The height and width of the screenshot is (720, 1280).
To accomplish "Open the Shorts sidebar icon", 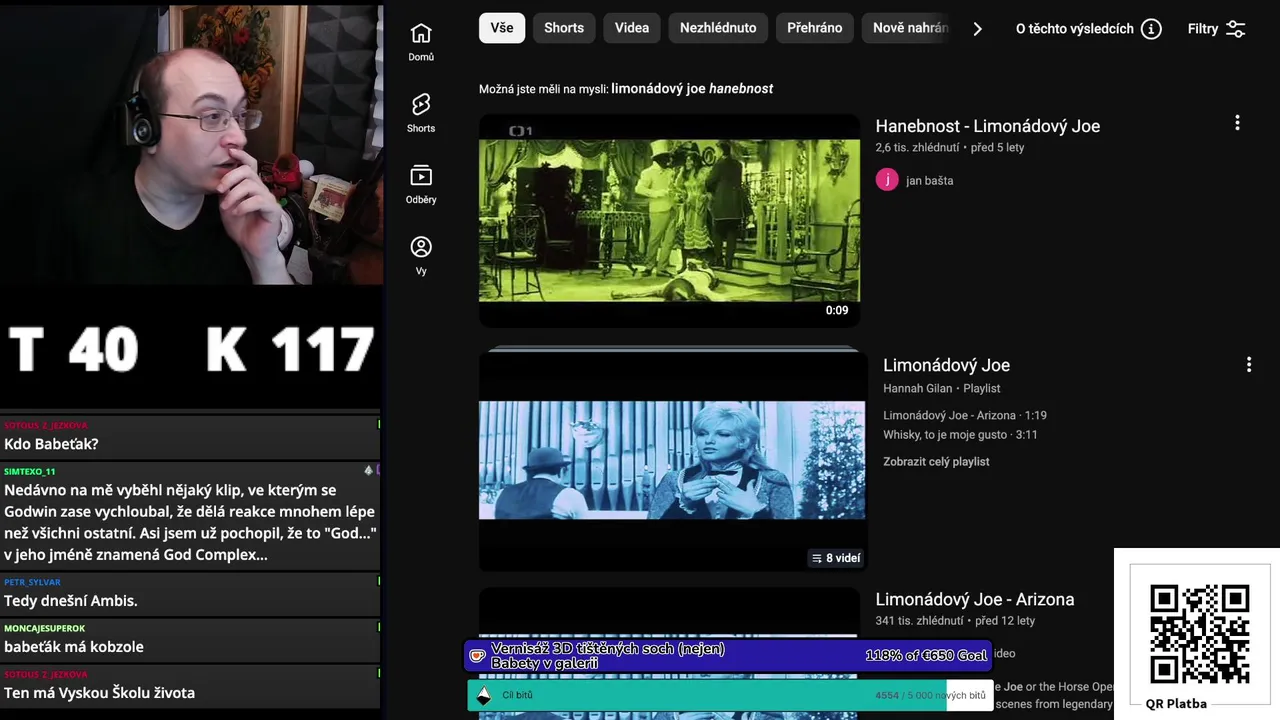I will pyautogui.click(x=421, y=104).
